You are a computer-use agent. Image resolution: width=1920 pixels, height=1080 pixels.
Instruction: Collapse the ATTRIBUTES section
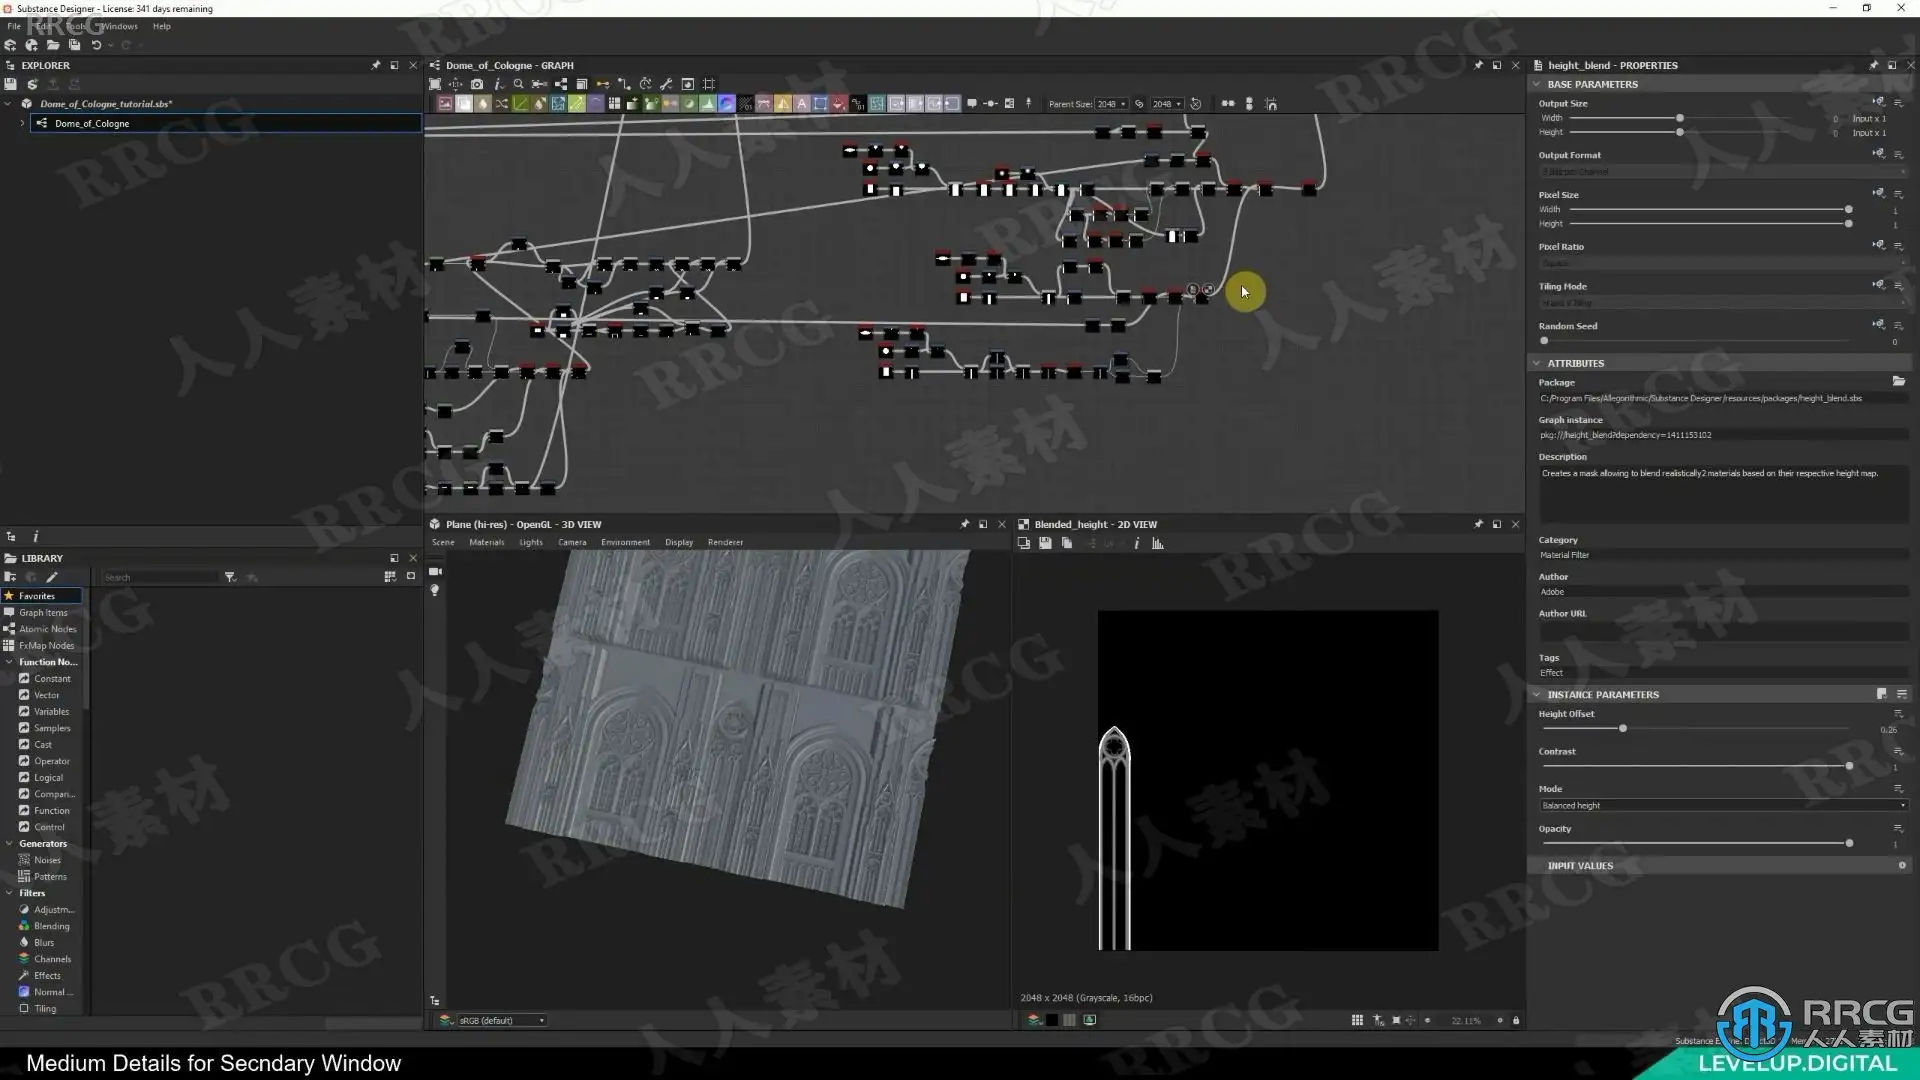coord(1537,363)
